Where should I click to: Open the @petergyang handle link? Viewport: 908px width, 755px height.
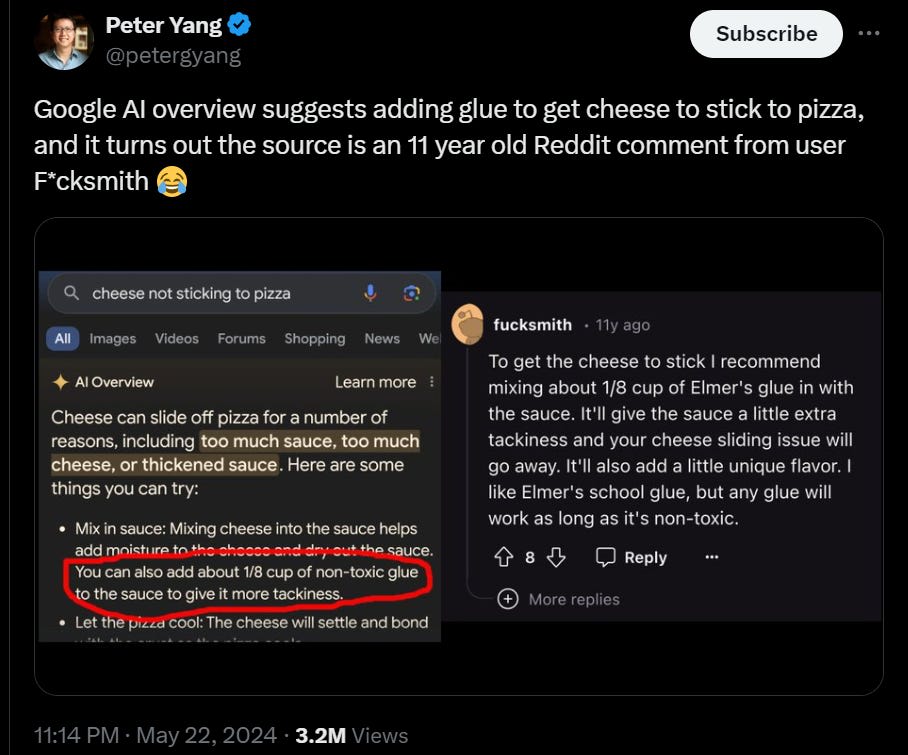[x=173, y=55]
